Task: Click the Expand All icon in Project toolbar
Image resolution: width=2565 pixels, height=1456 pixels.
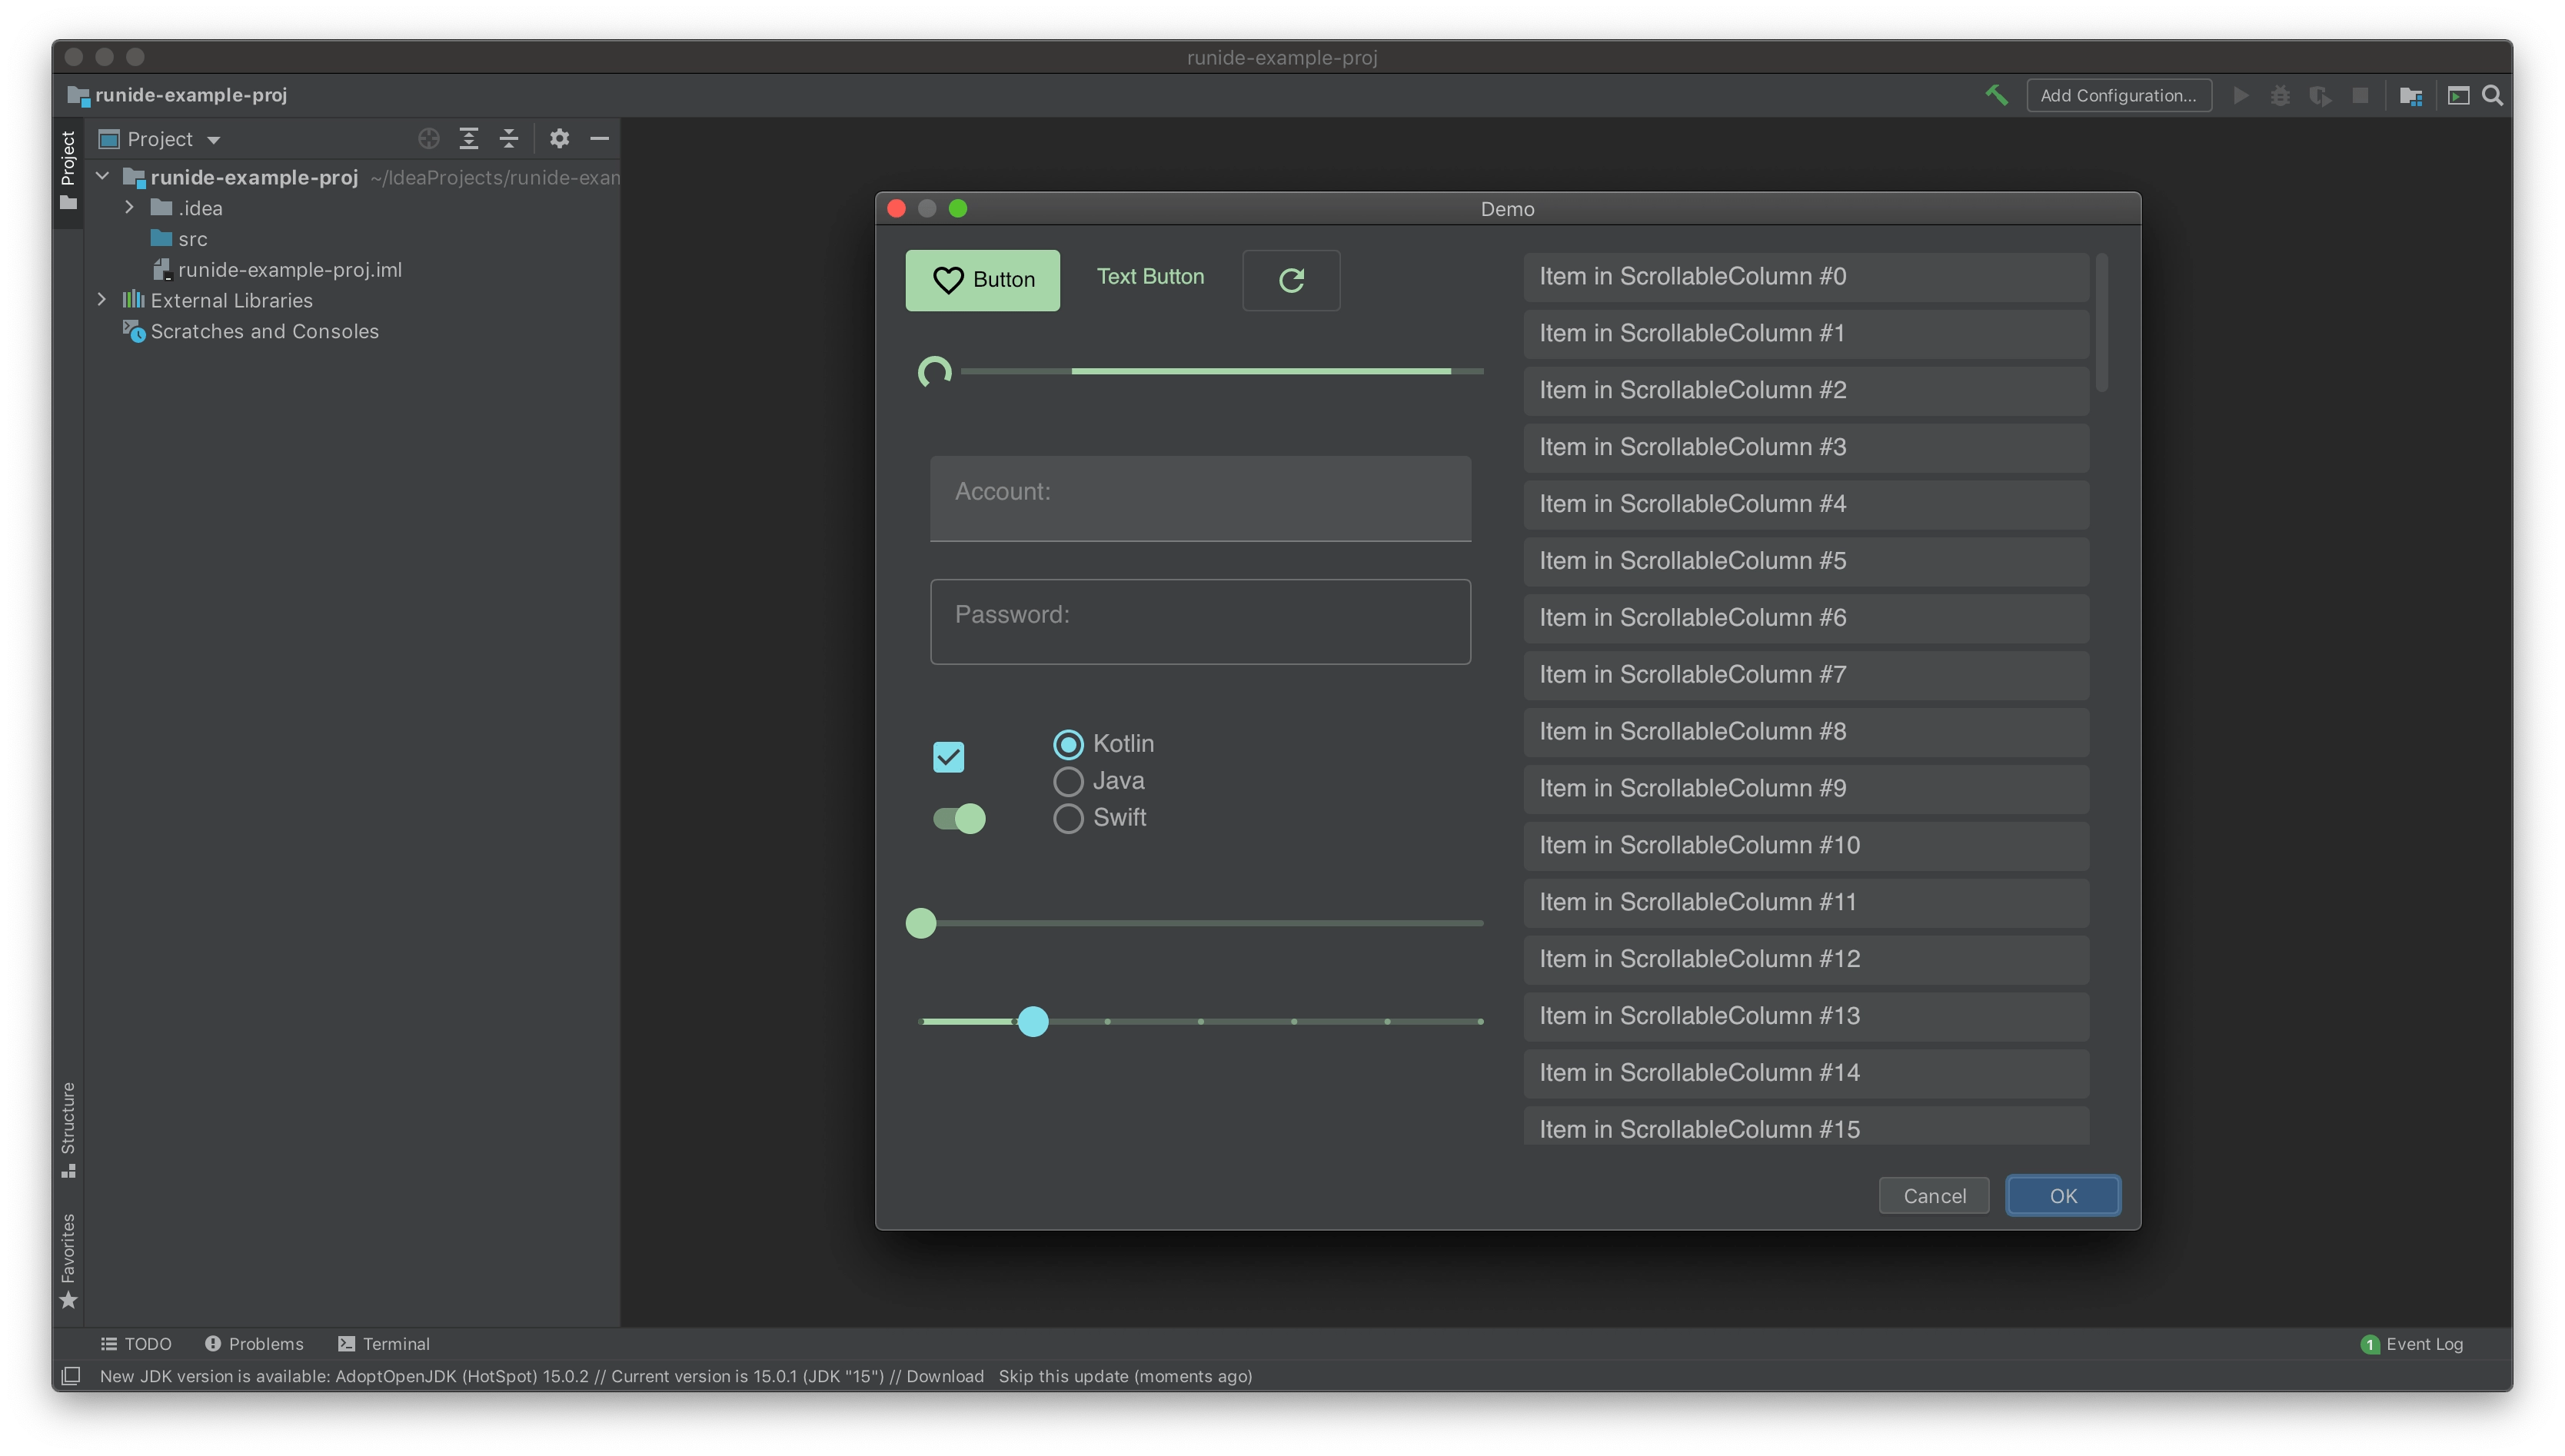Action: point(469,139)
